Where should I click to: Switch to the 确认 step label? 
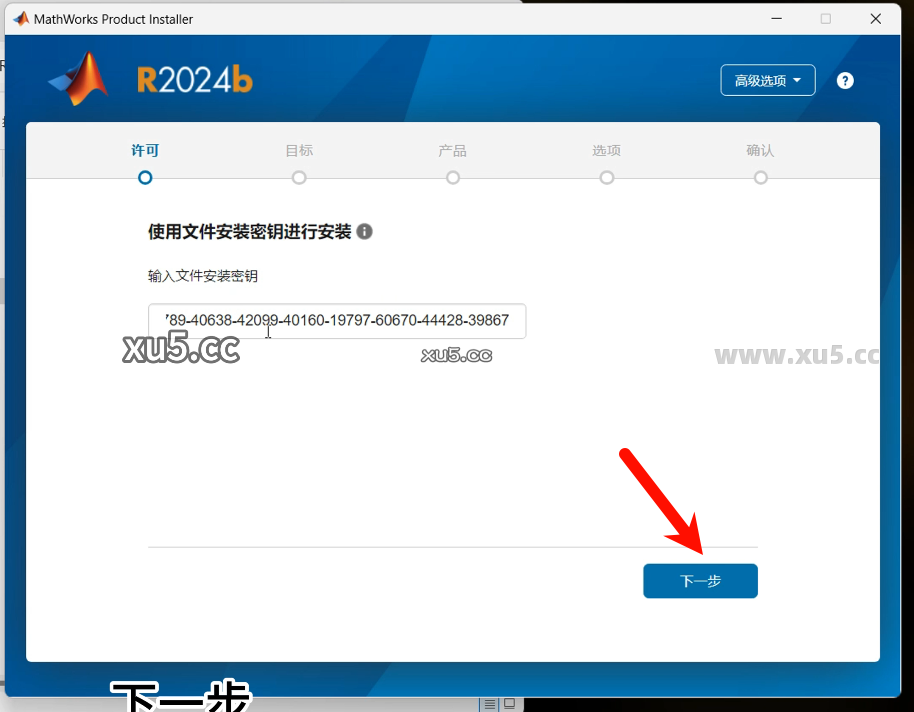[760, 150]
